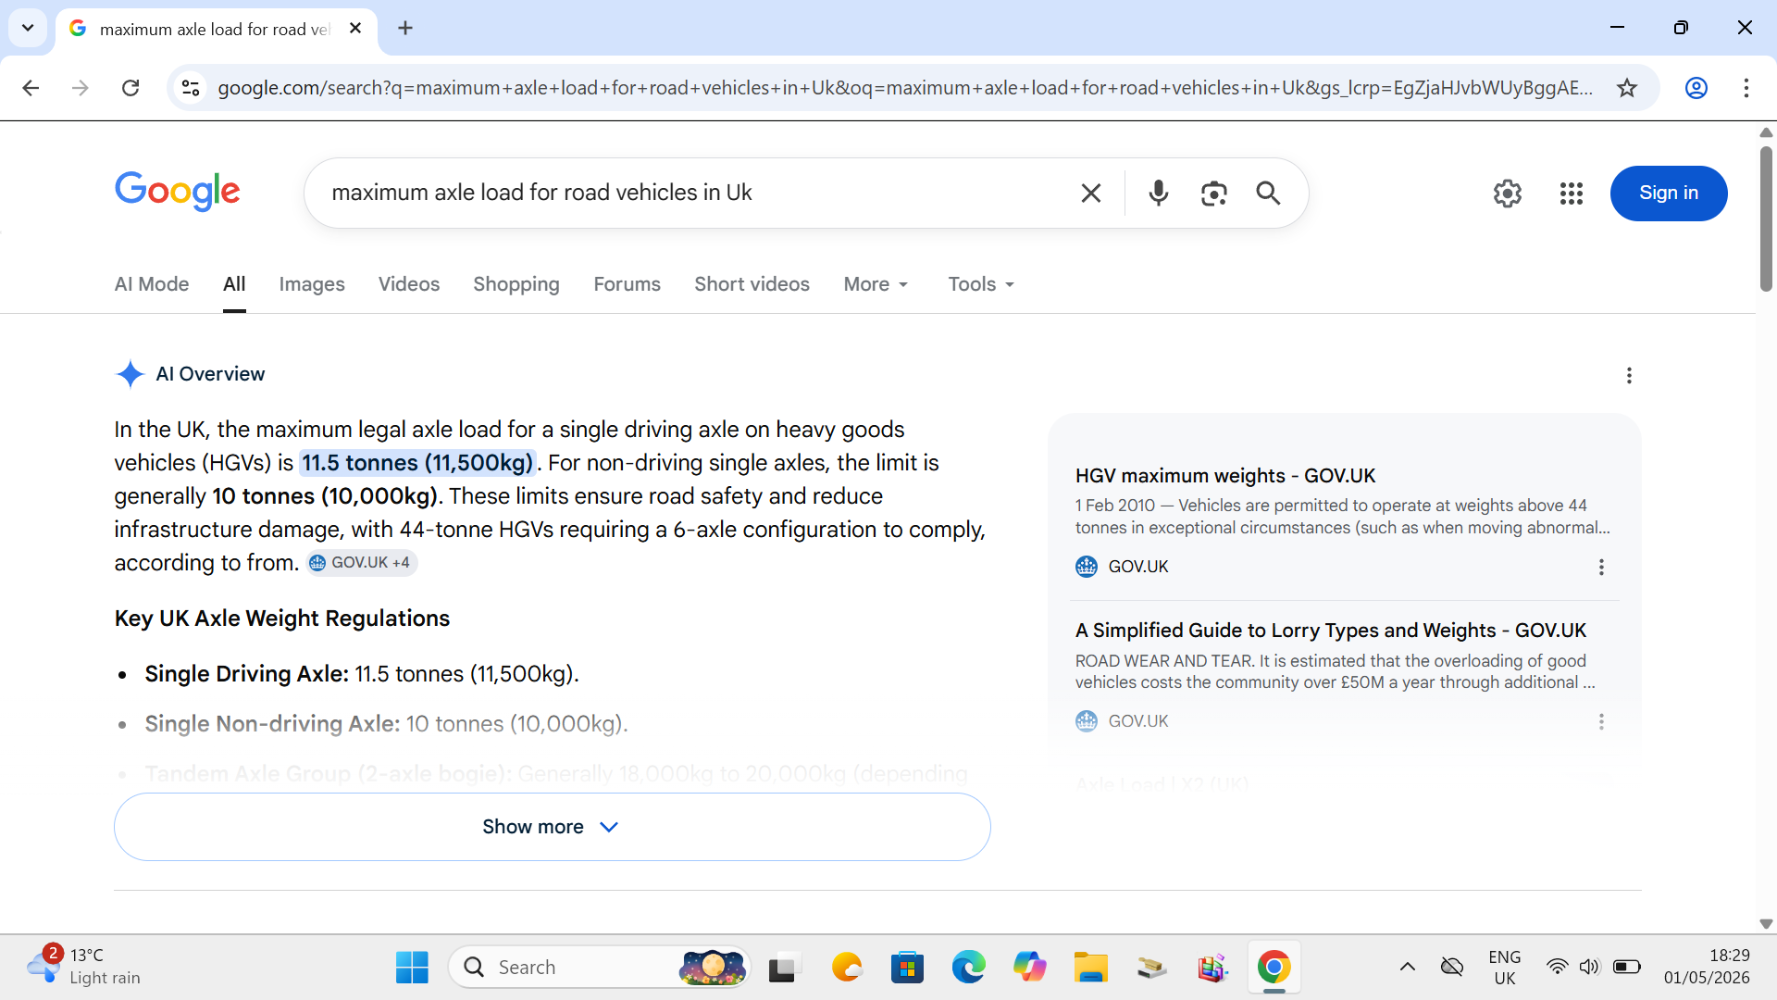Switch to Forums results
1777x1000 pixels.
pyautogui.click(x=627, y=284)
